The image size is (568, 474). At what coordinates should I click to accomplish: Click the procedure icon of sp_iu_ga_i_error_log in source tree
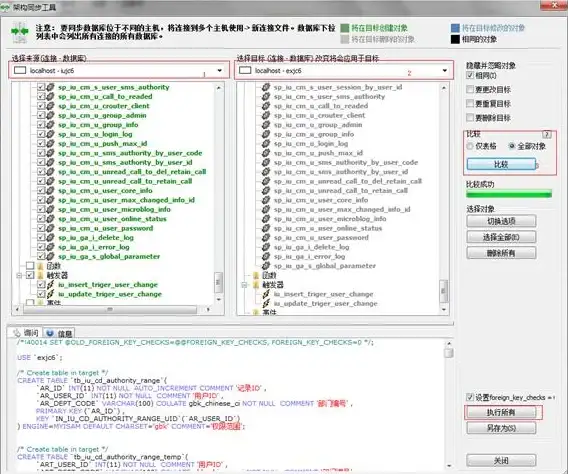click(x=50, y=247)
